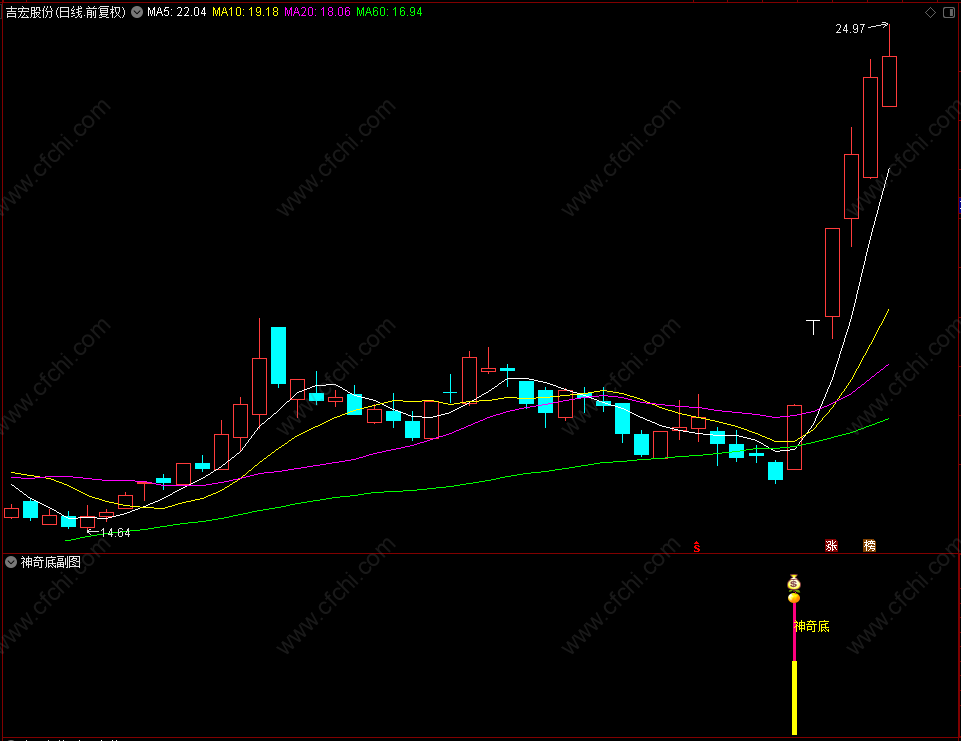Click the 涨 marker icon below the chart
The image size is (961, 741).
(831, 545)
